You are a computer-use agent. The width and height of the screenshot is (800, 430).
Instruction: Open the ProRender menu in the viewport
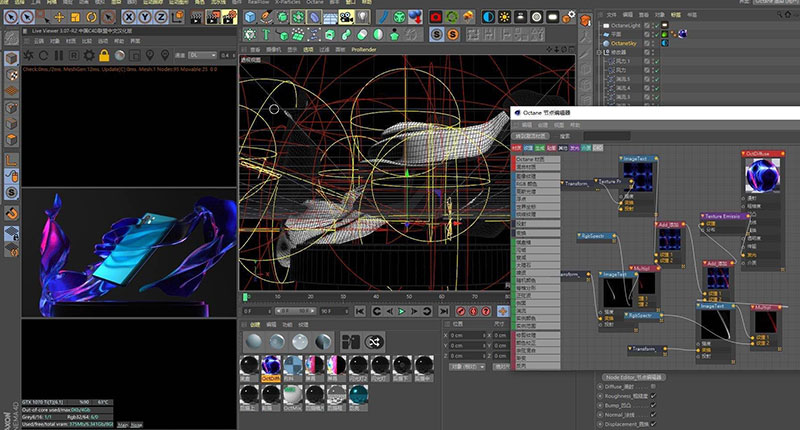(364, 47)
